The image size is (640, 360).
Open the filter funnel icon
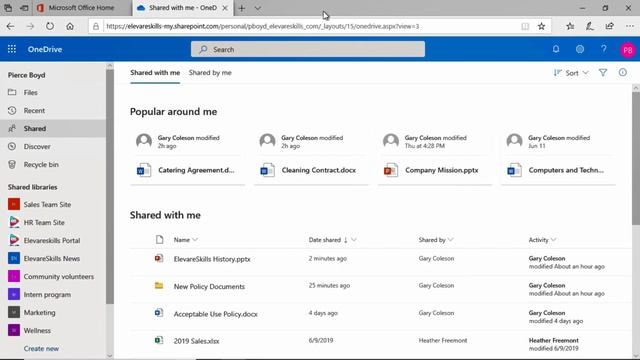[603, 73]
